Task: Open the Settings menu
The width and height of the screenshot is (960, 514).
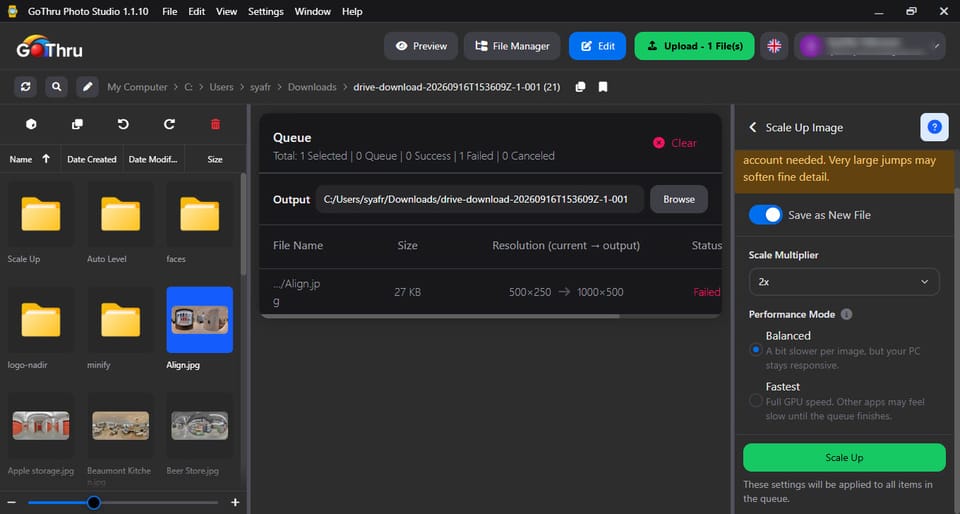Action: [266, 12]
